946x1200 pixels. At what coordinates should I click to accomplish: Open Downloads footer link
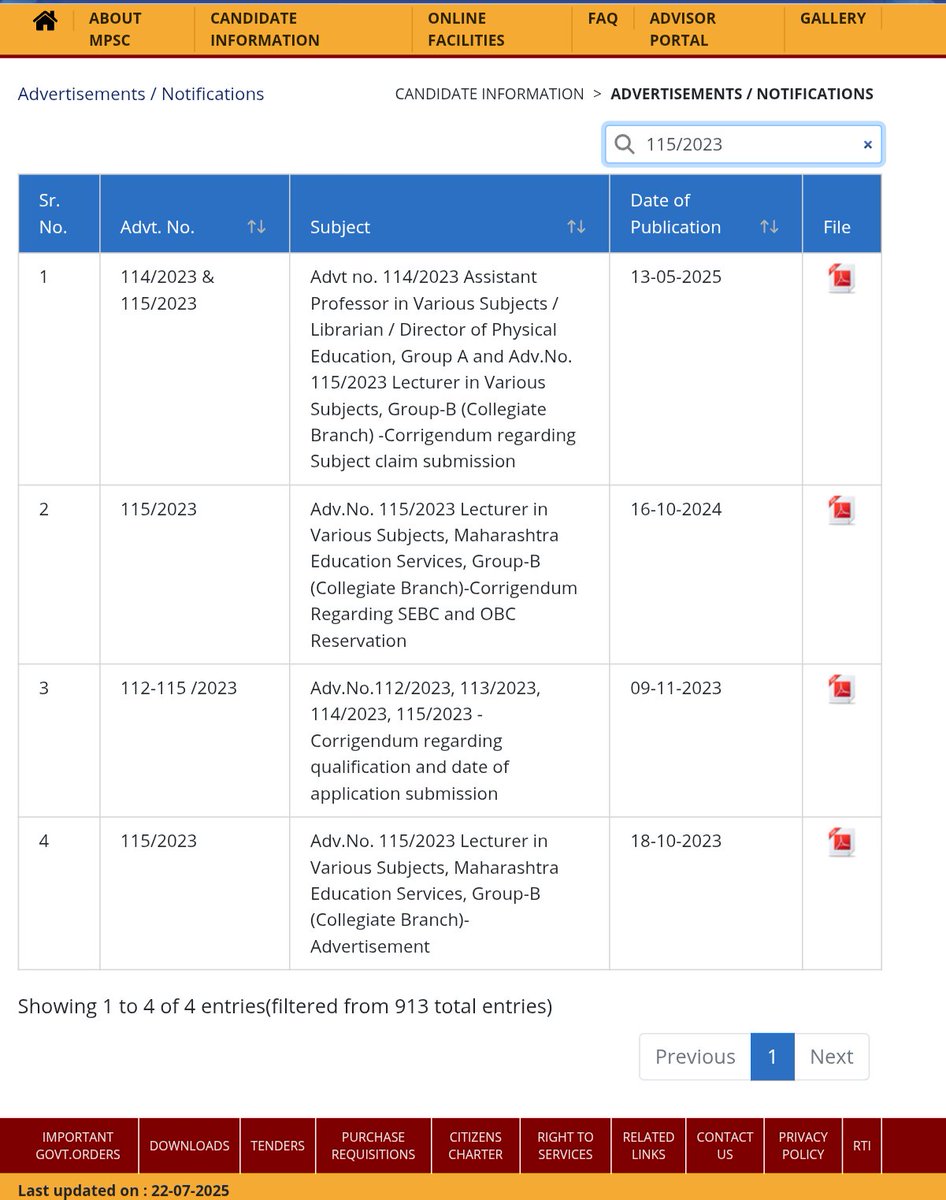click(x=190, y=1146)
